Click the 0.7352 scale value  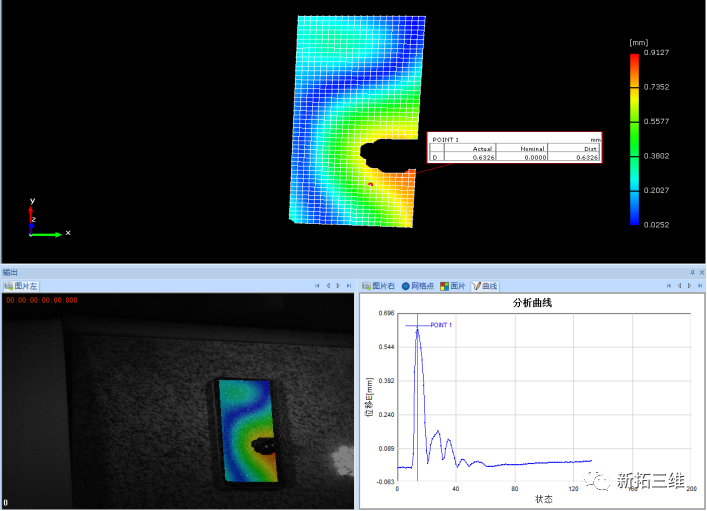(656, 87)
